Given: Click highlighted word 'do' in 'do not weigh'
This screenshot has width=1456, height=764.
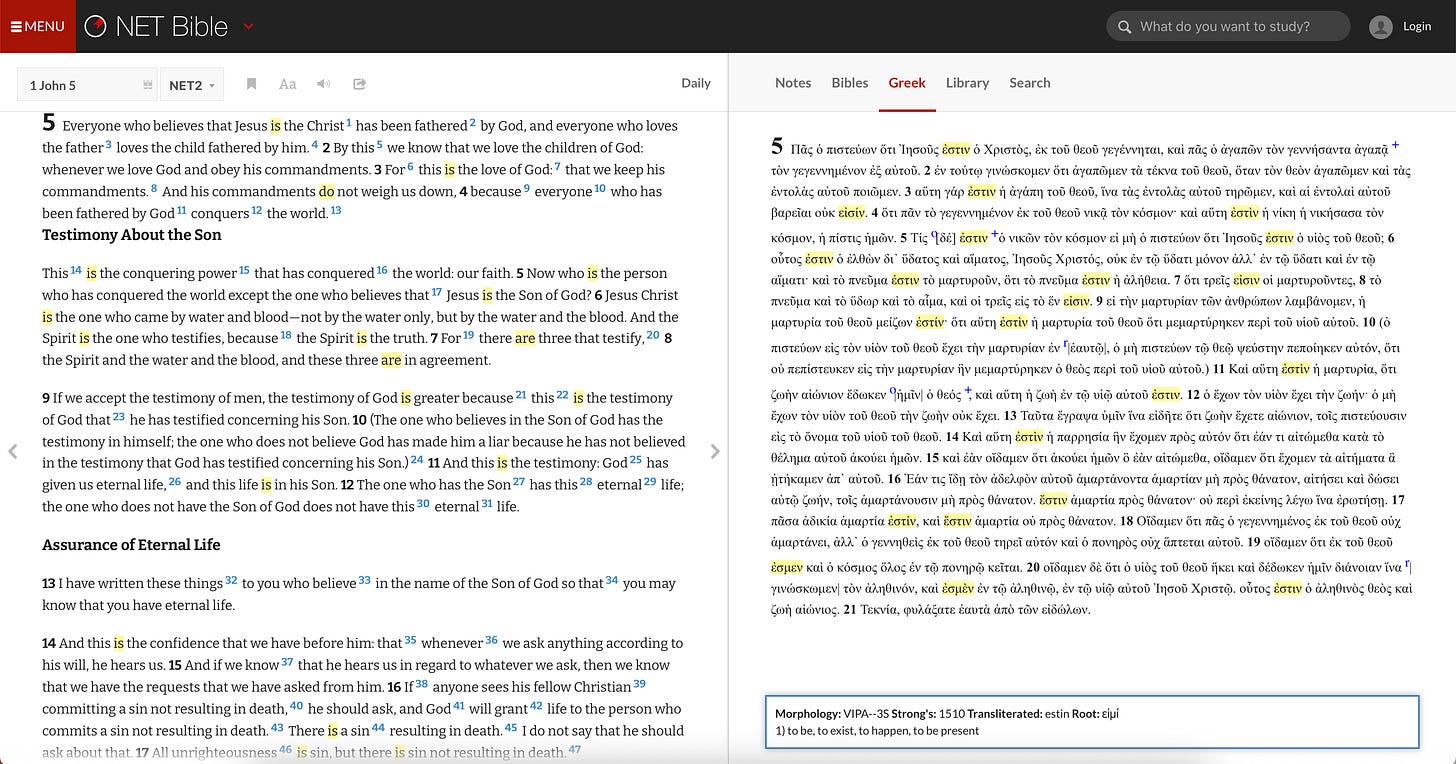Looking at the screenshot, I should pos(326,191).
